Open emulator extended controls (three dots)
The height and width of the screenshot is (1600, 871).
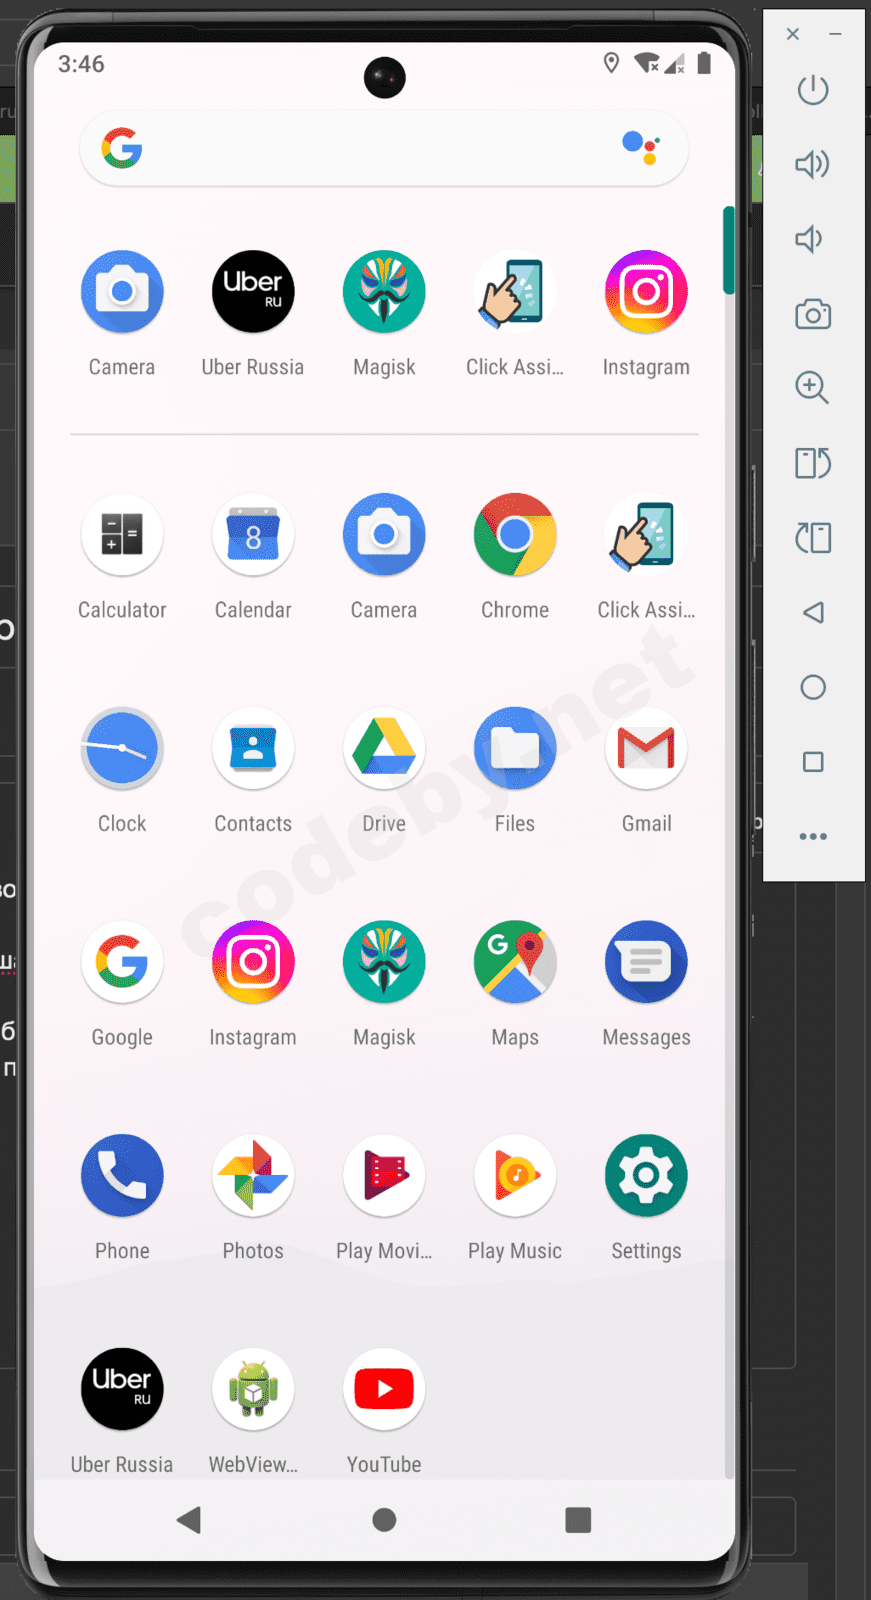[x=813, y=836]
